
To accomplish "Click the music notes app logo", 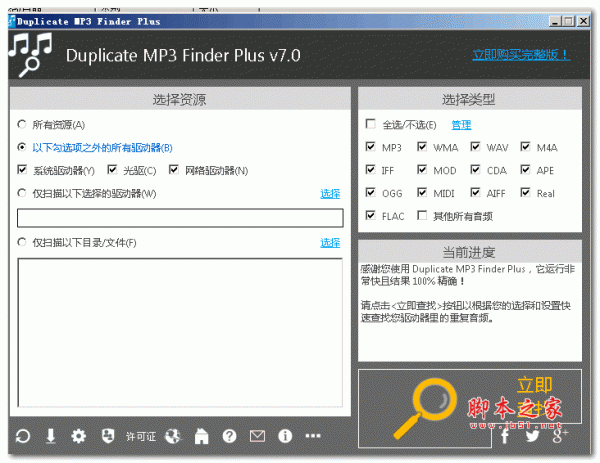I will (x=30, y=54).
